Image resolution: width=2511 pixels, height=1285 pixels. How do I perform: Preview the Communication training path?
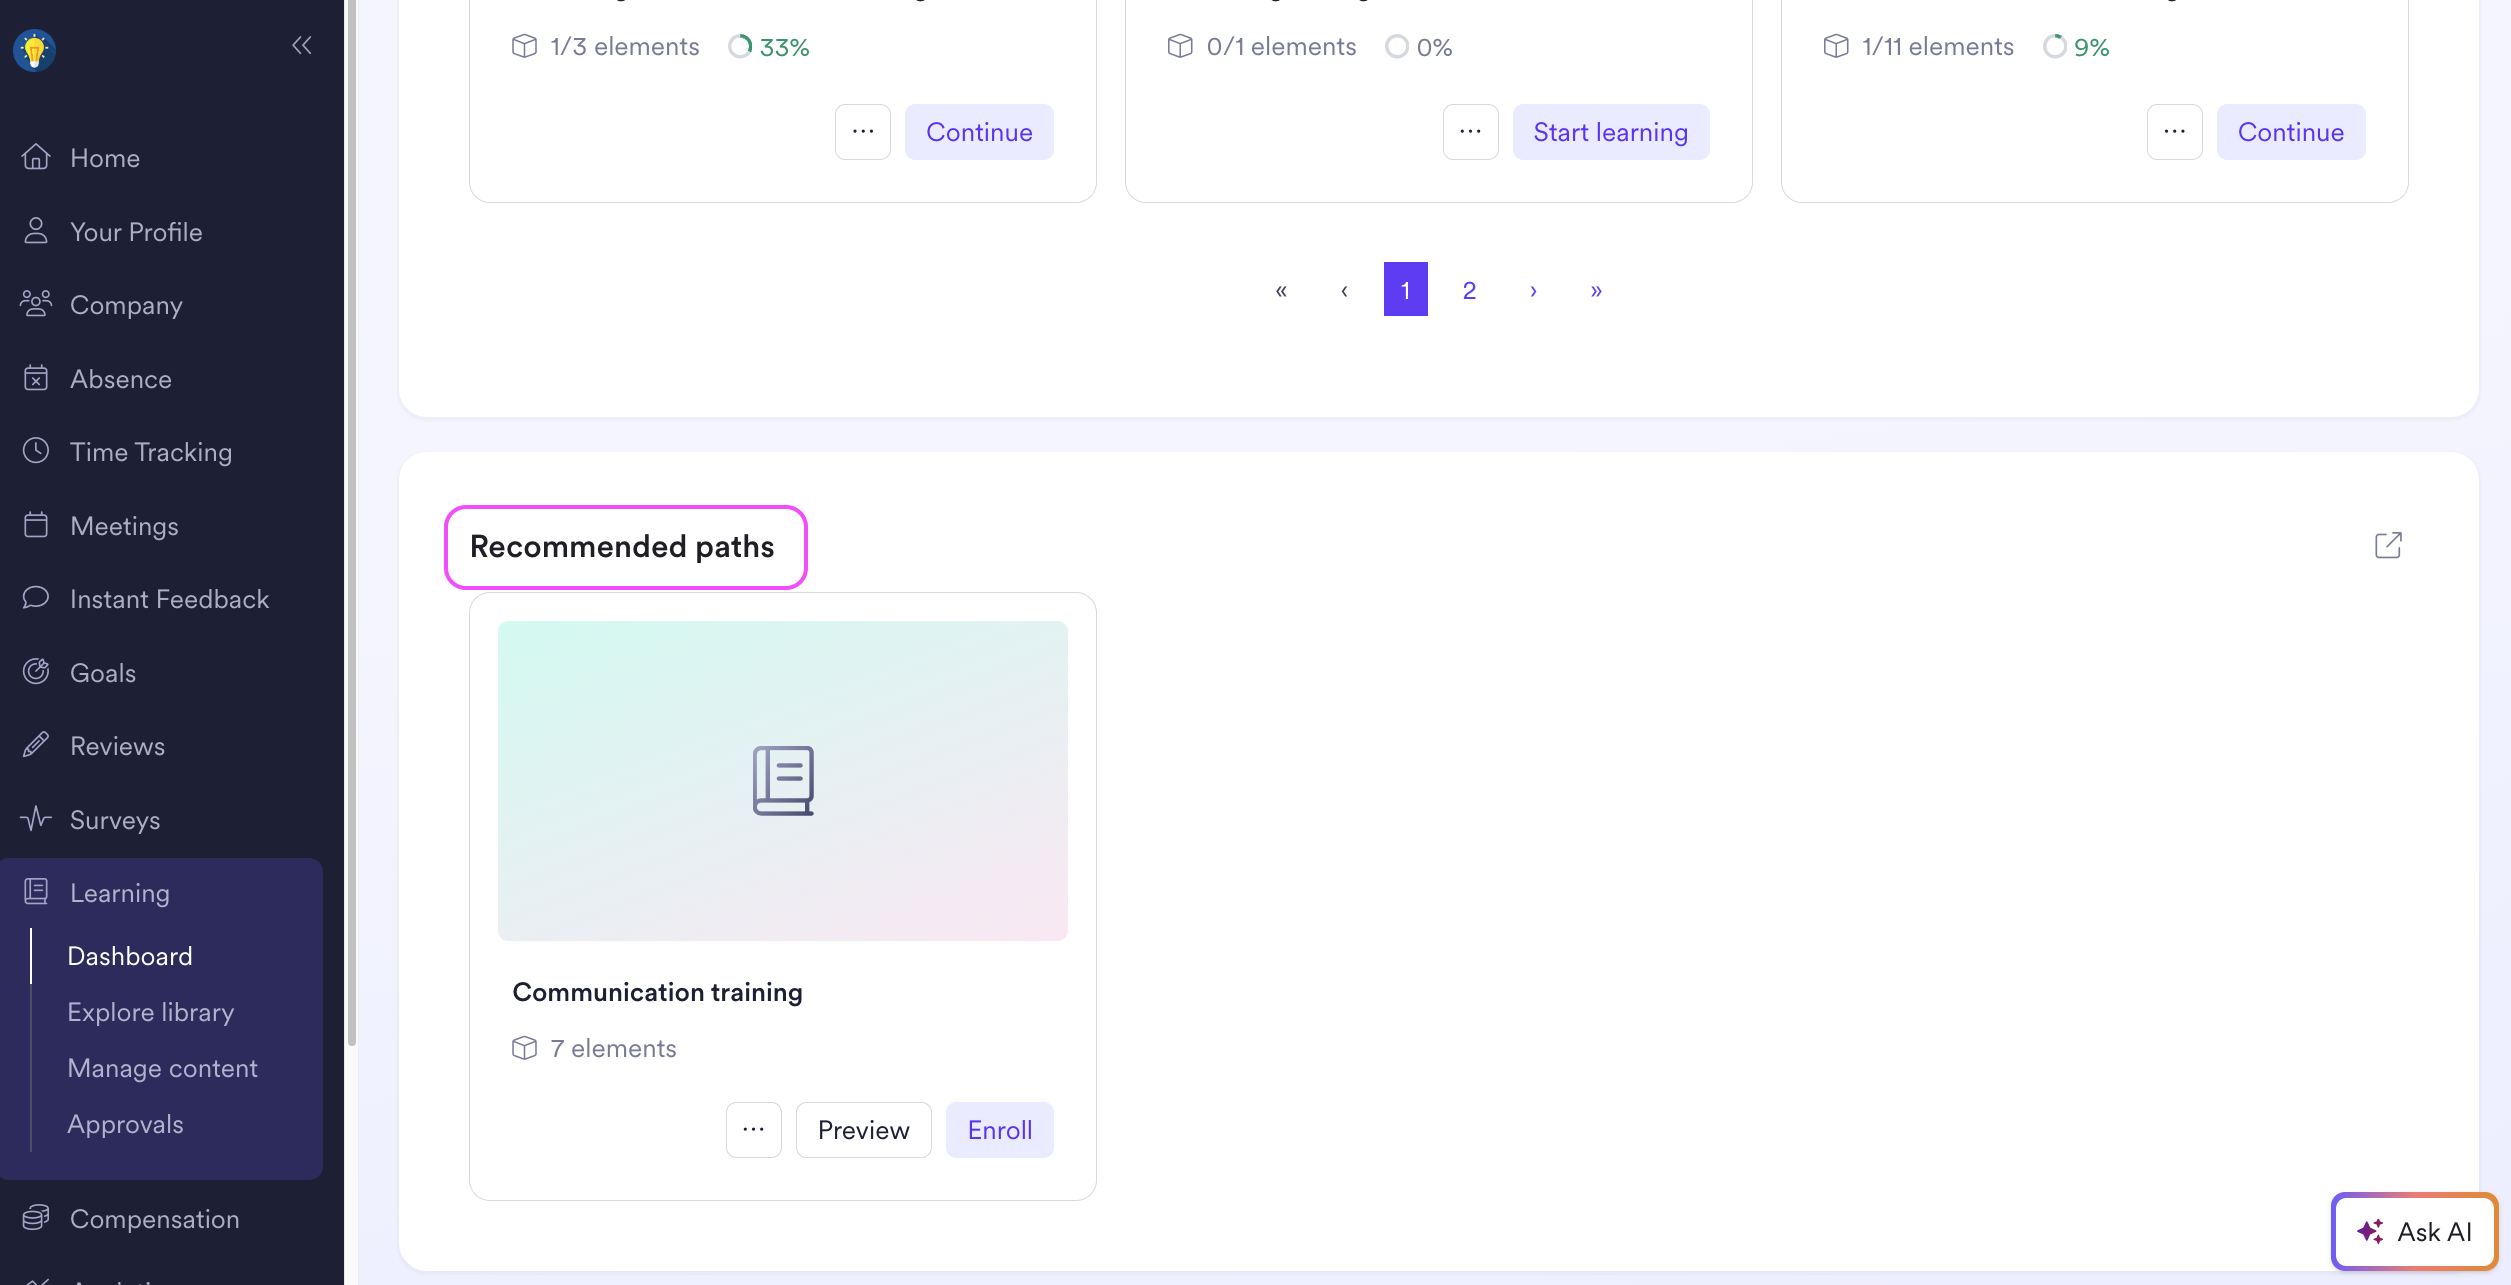click(x=863, y=1130)
